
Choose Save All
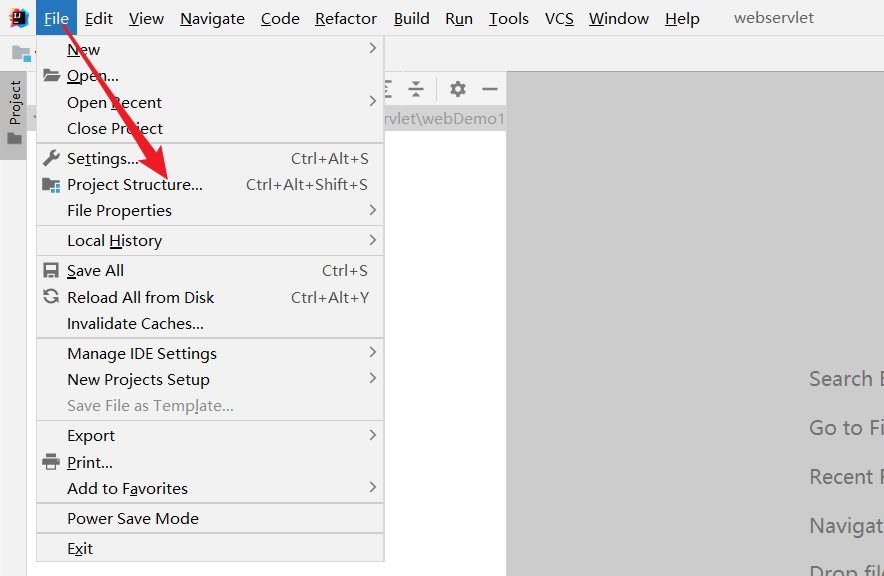(210, 271)
